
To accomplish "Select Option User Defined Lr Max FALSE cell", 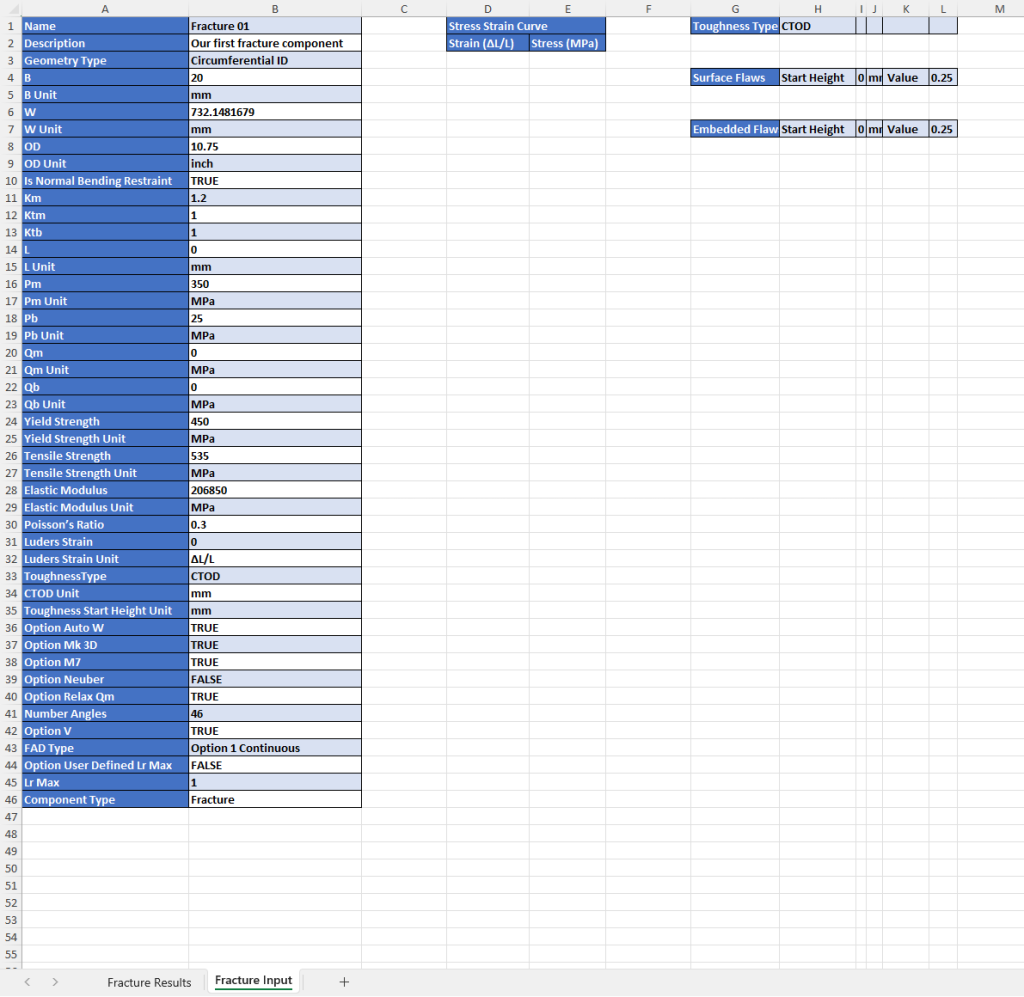I will tap(274, 765).
